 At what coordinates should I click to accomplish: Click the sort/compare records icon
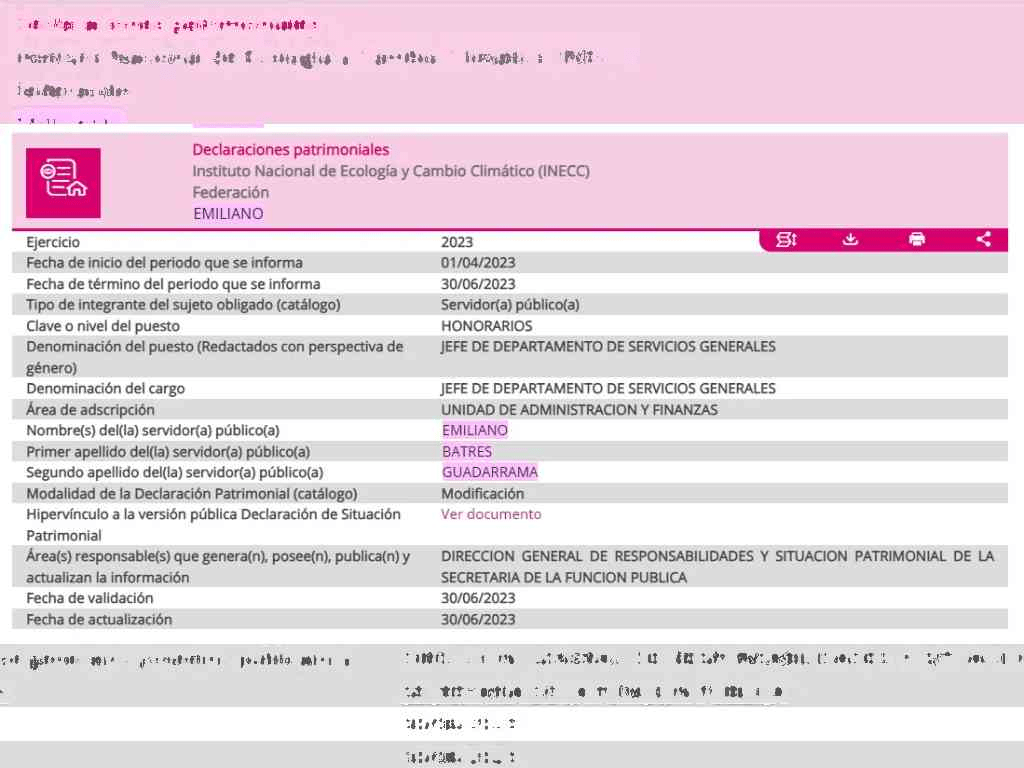pyautogui.click(x=786, y=240)
